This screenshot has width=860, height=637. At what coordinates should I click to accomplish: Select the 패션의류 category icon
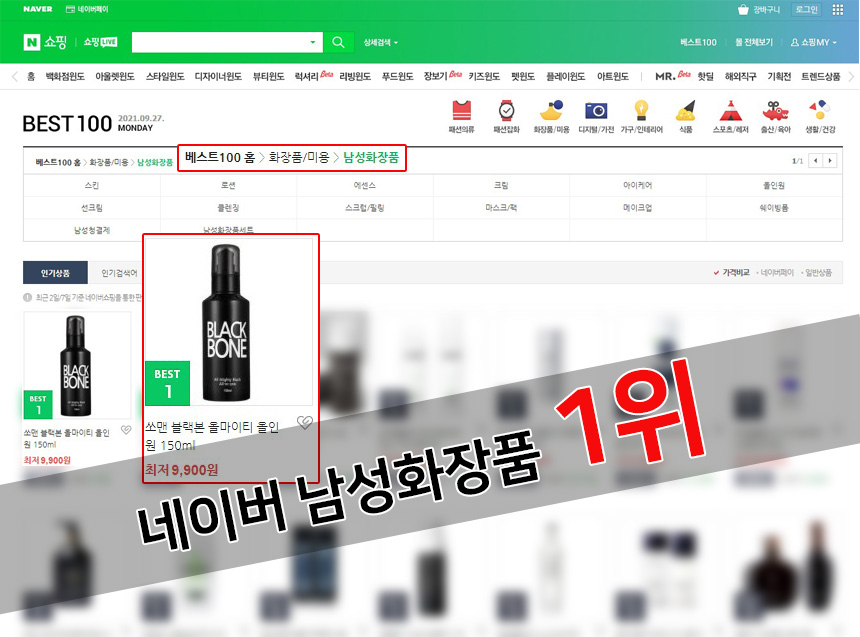pos(461,116)
